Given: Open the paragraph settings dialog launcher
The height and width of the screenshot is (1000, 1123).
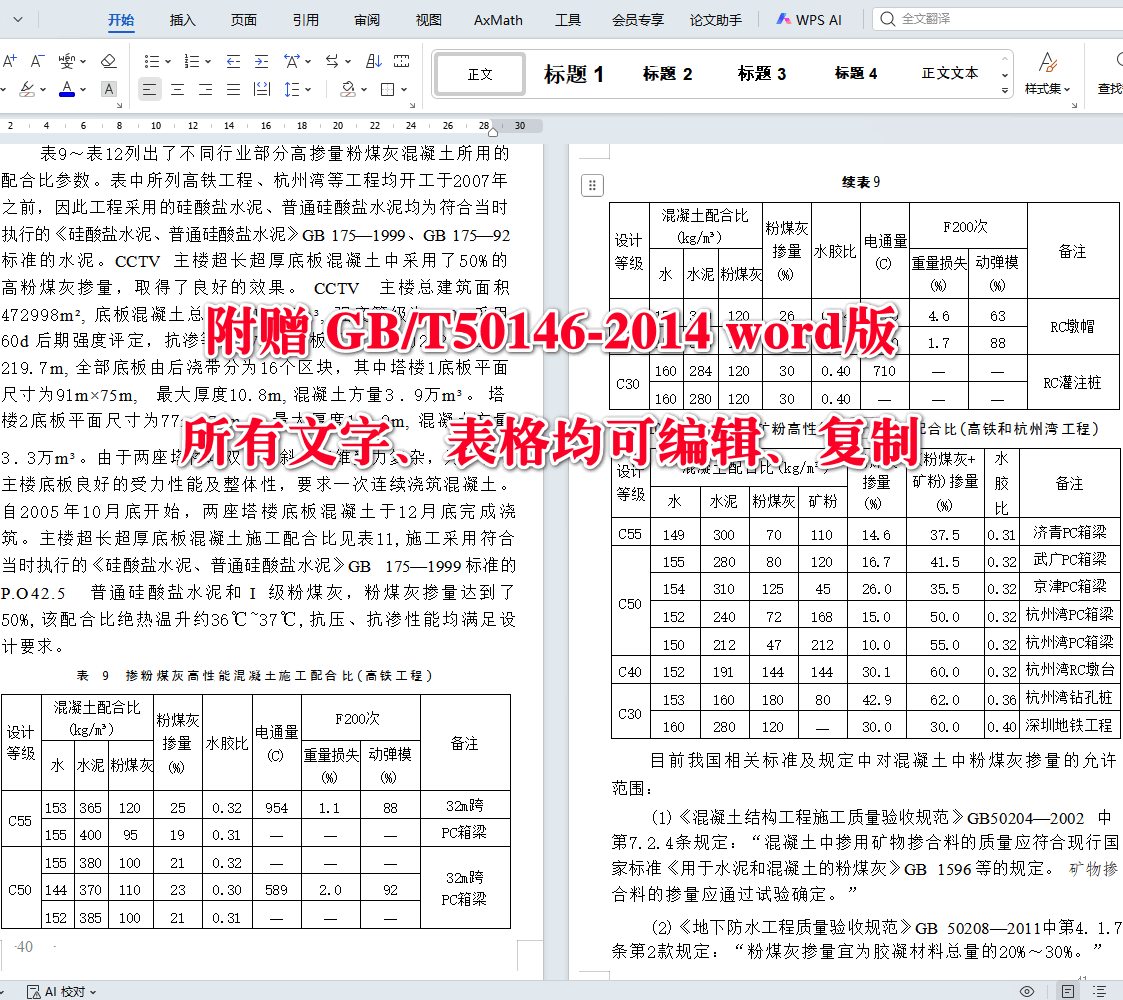Looking at the screenshot, I should [x=413, y=105].
